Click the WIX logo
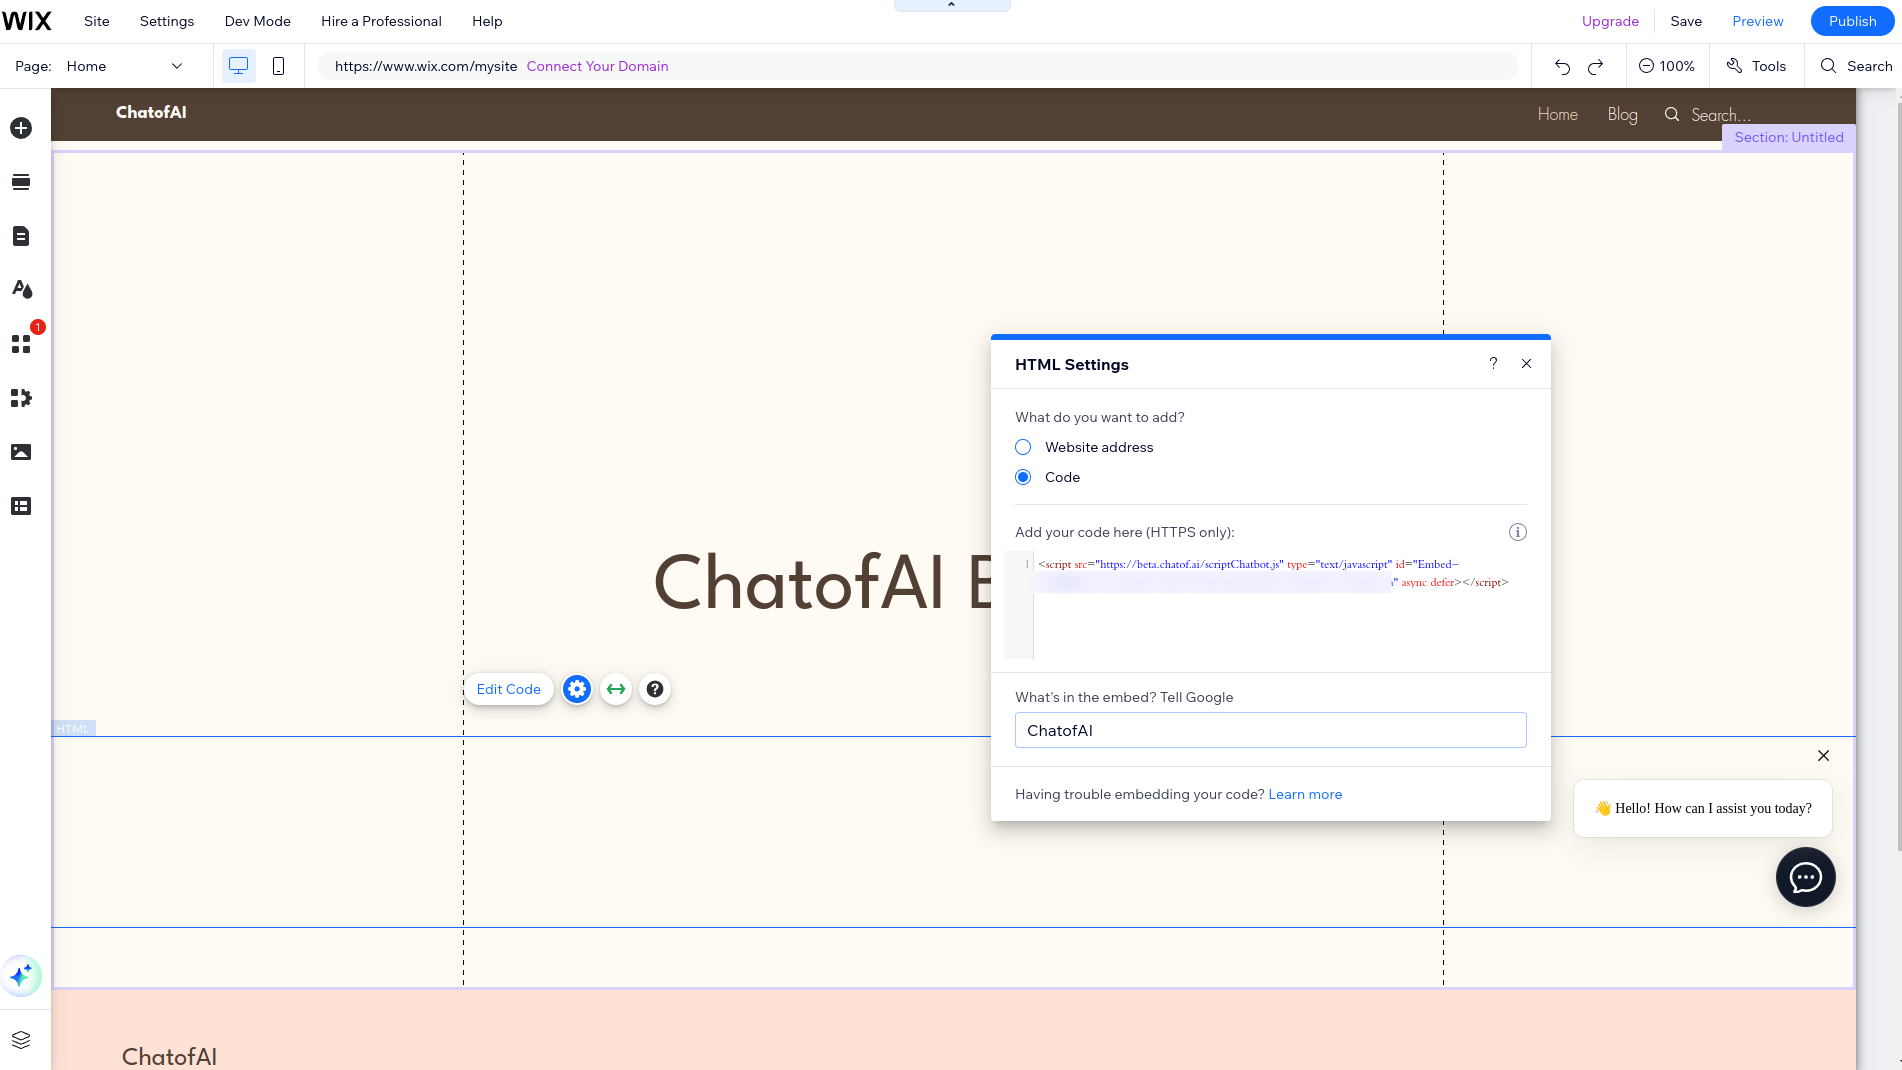 click(x=27, y=21)
